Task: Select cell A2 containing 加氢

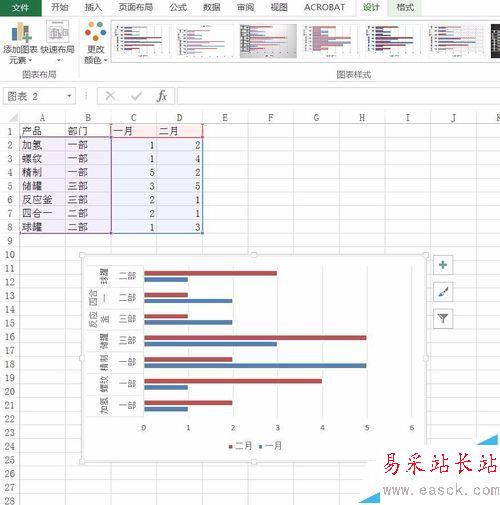Action: tap(42, 145)
